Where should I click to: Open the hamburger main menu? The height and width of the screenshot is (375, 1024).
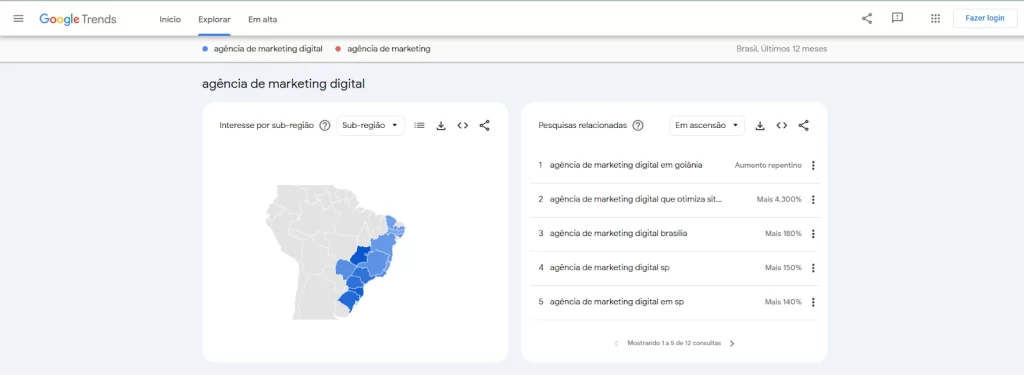pos(18,19)
